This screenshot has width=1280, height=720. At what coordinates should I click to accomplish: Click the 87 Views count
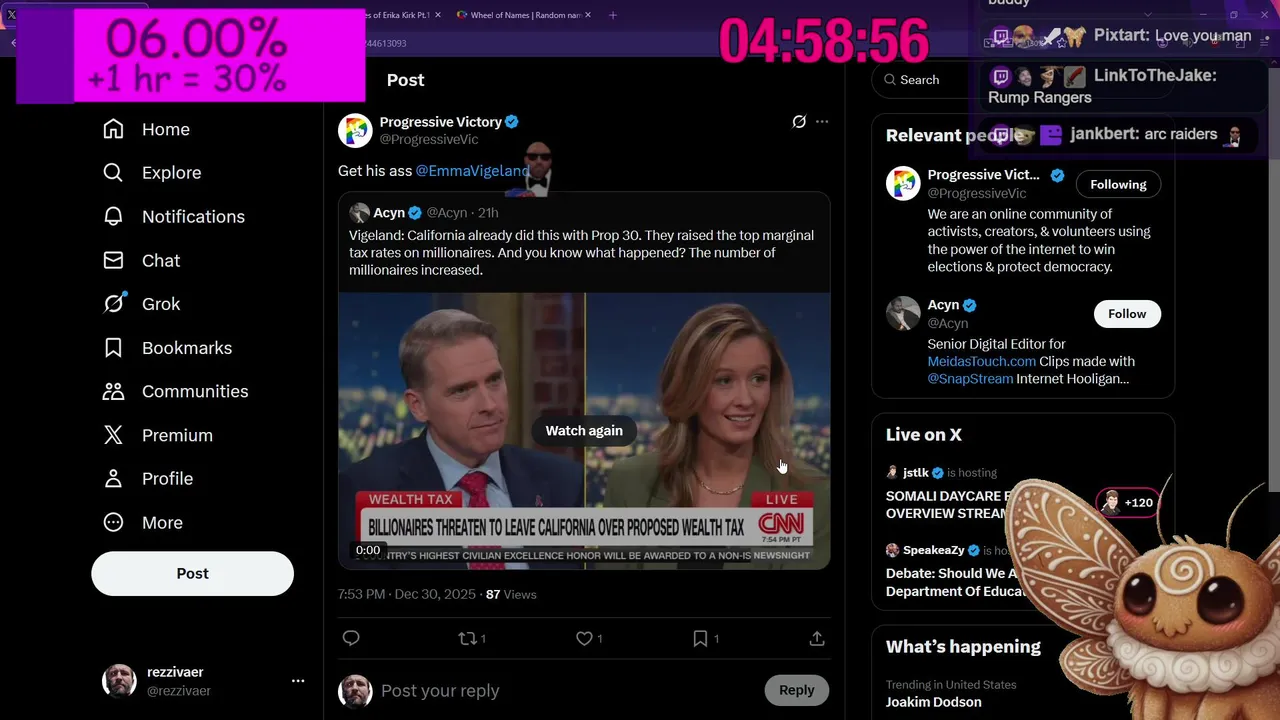(x=511, y=594)
